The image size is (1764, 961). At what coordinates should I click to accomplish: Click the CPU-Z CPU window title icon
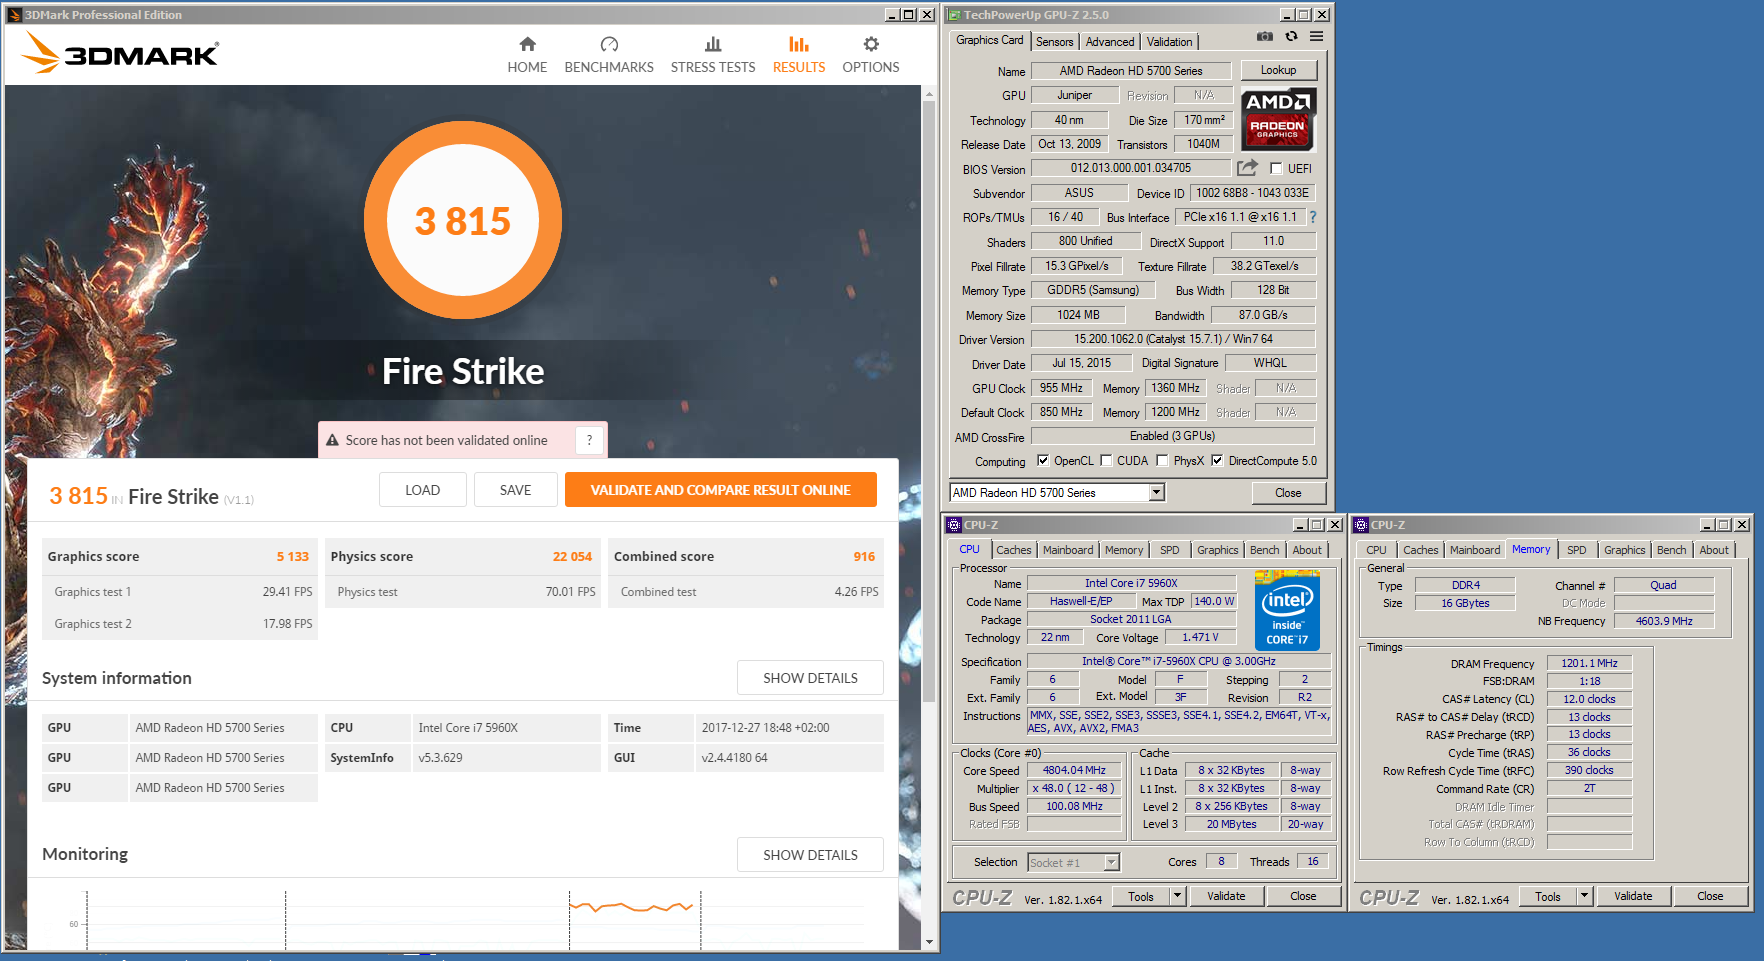tap(954, 525)
